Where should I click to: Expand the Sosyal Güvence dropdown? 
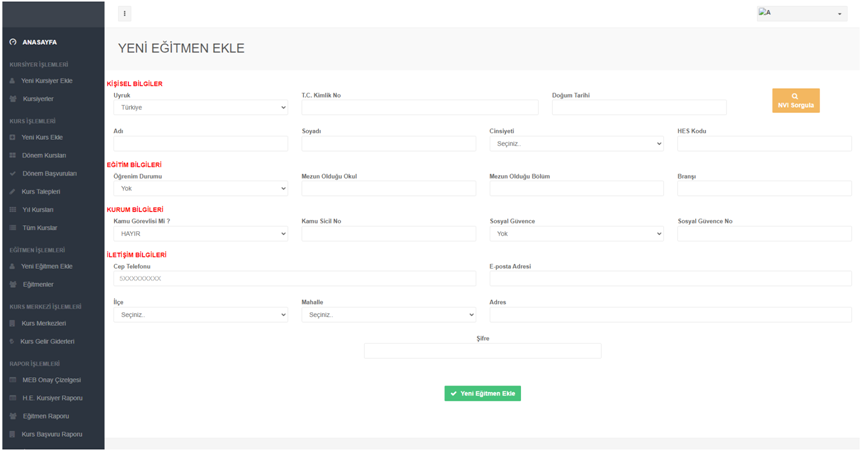click(x=576, y=234)
